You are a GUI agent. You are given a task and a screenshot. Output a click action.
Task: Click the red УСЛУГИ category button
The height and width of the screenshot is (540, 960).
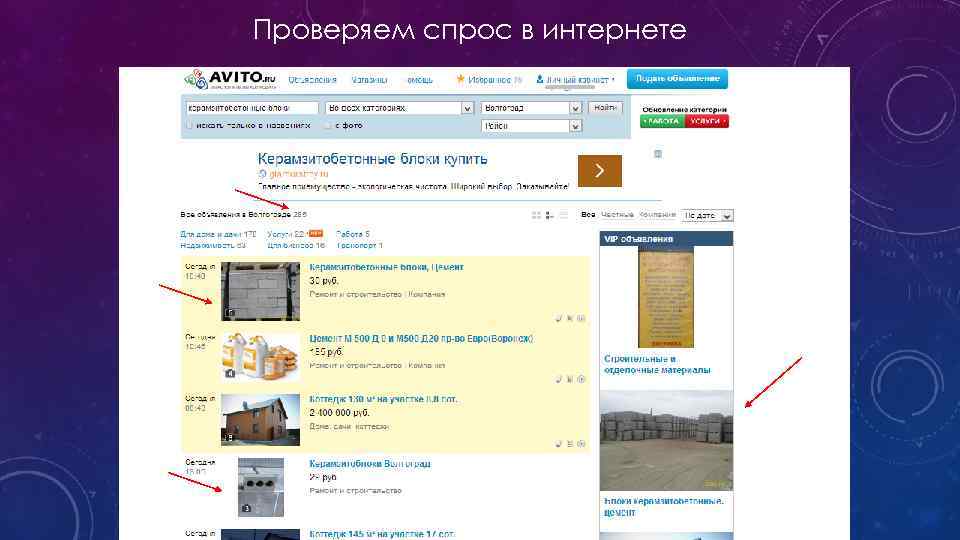pyautogui.click(x=707, y=121)
